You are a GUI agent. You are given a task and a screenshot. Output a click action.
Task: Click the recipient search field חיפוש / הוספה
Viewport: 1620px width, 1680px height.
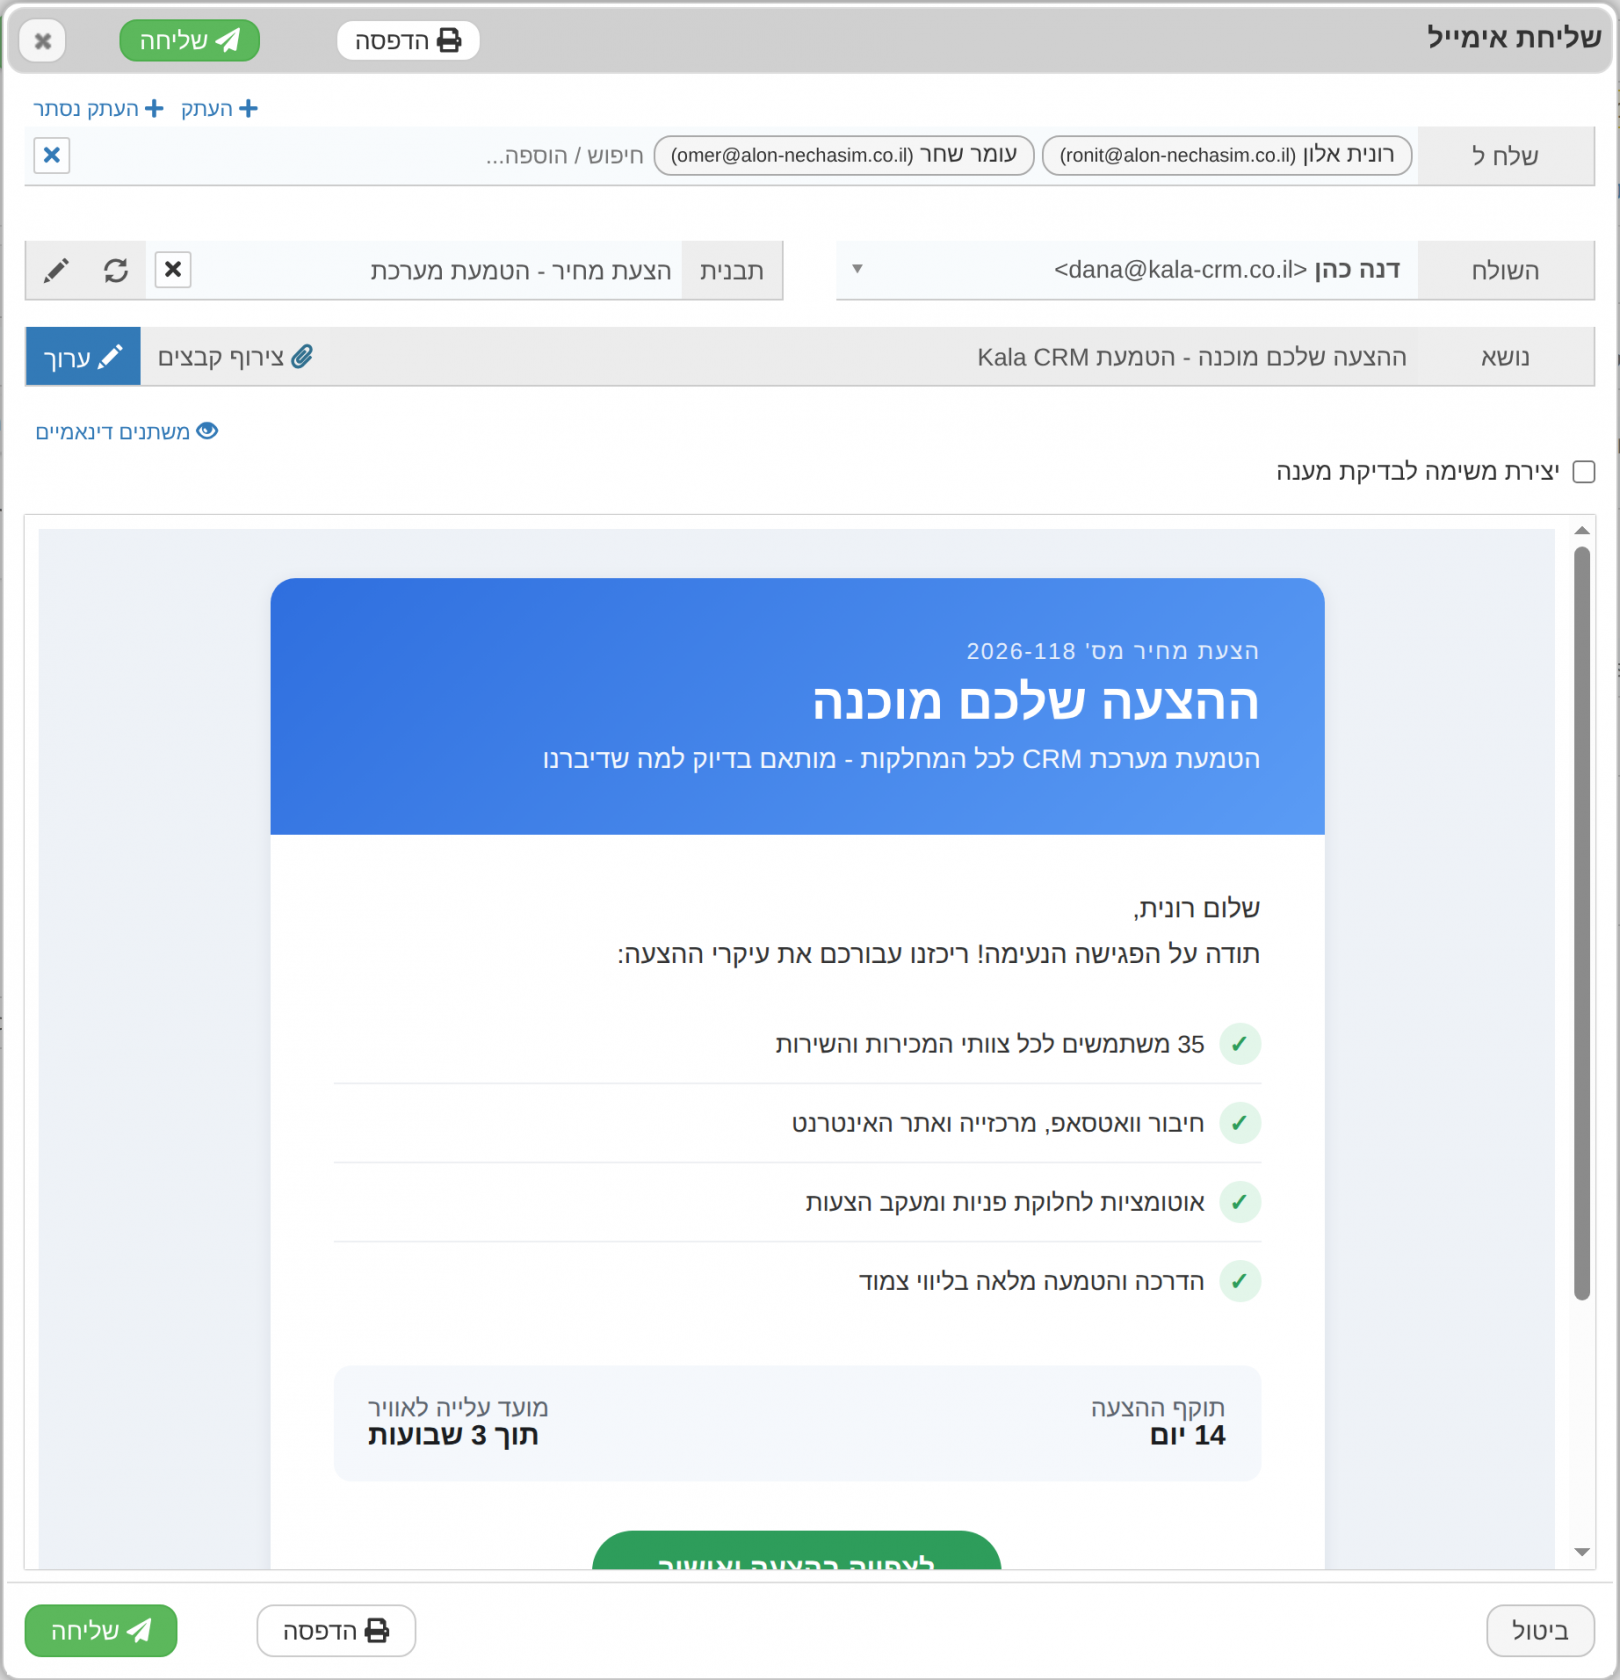(565, 156)
